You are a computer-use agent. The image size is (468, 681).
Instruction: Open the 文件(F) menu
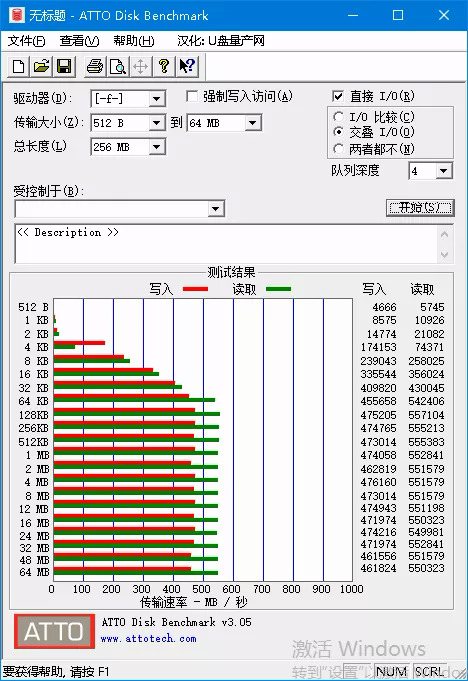point(26,41)
